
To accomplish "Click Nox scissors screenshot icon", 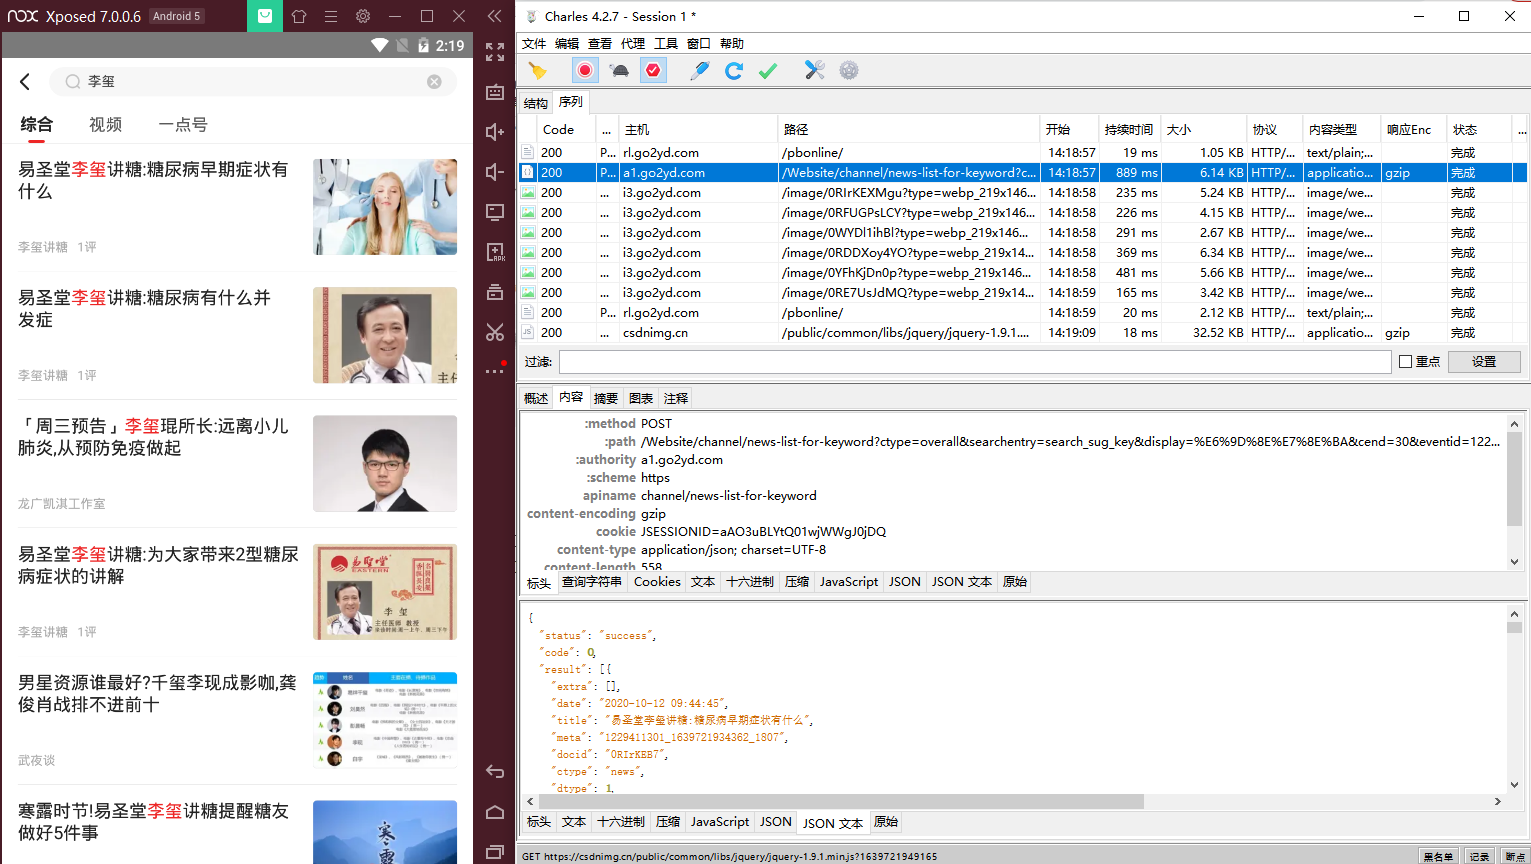I will [495, 332].
